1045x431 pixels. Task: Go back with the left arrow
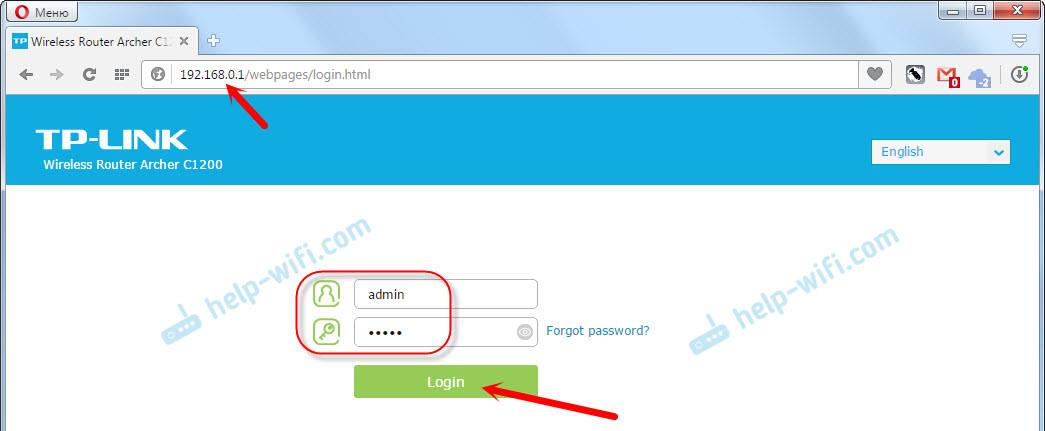point(27,75)
